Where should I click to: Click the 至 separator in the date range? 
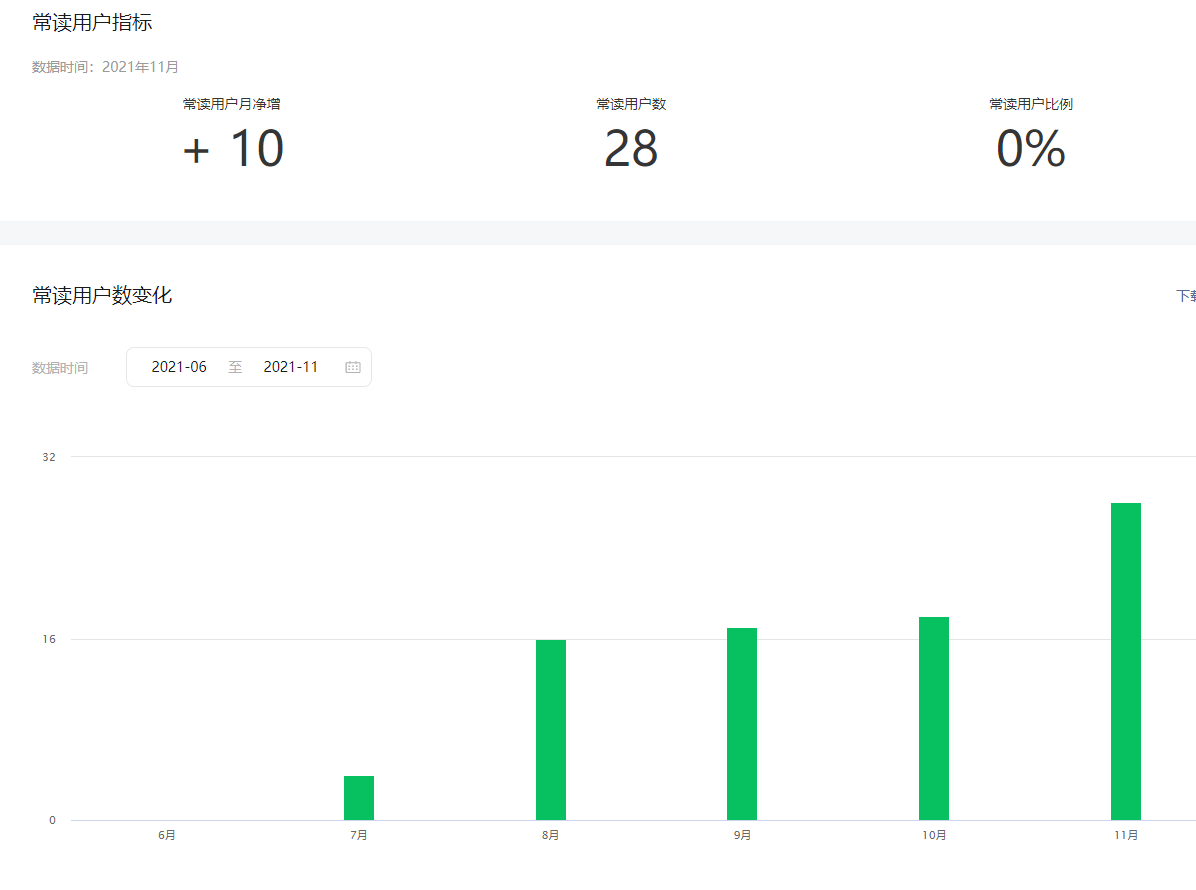coord(235,367)
